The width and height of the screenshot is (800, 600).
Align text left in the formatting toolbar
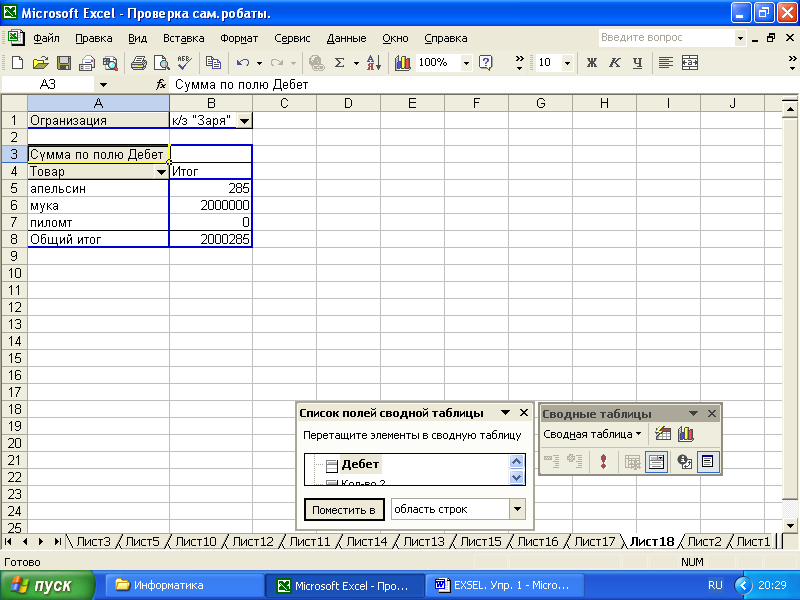click(x=665, y=63)
